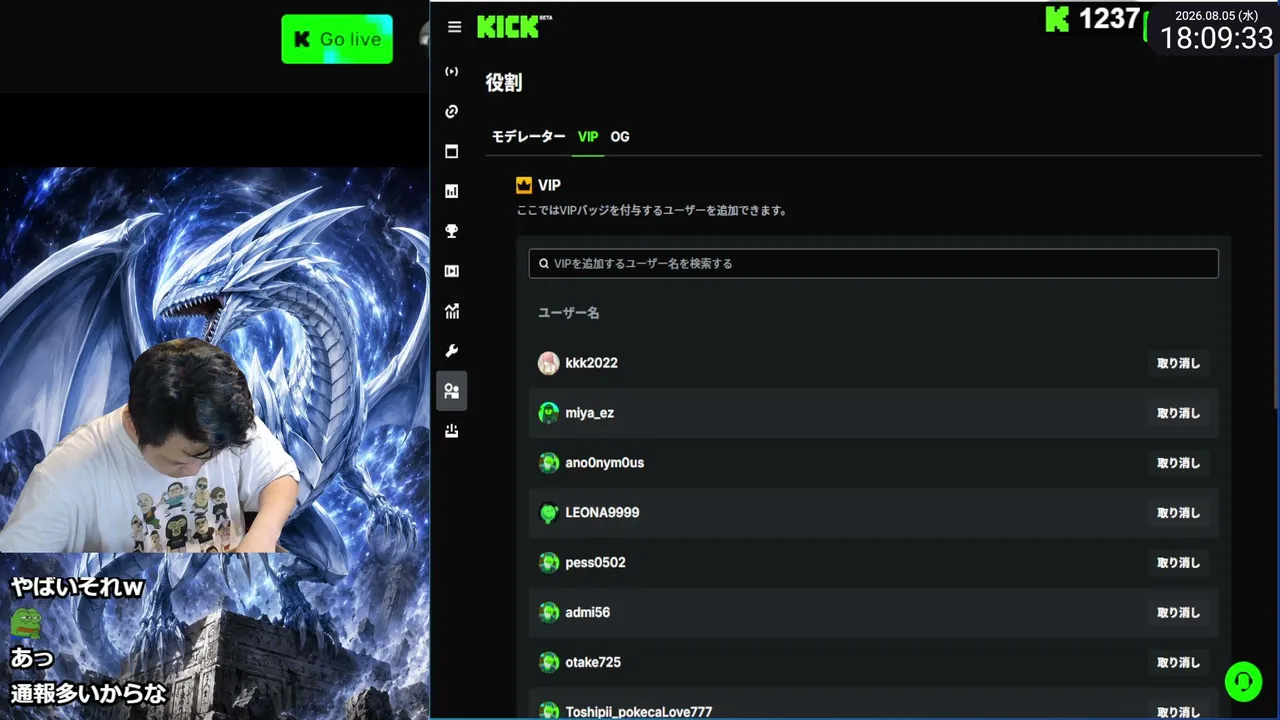This screenshot has width=1280, height=720.
Task: Click the green K icon beside the 1237 count
Action: click(1057, 19)
